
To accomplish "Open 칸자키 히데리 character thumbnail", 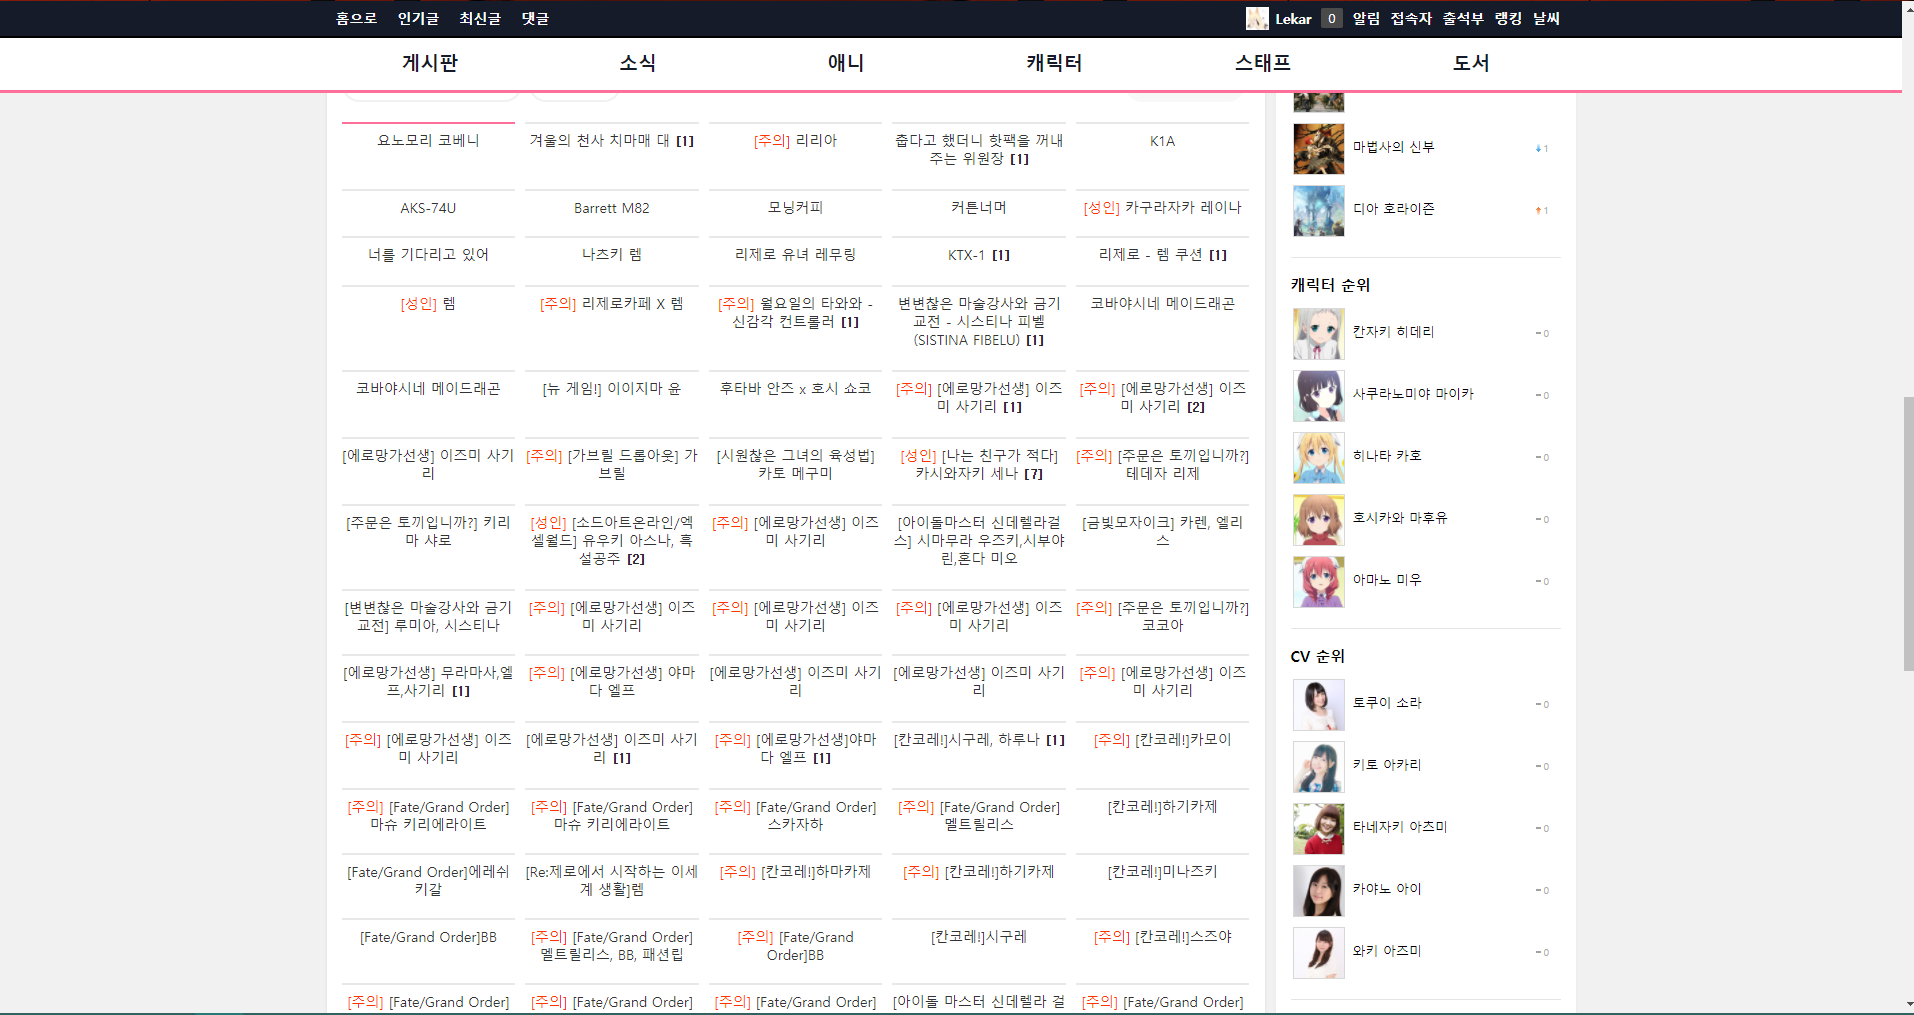I will (x=1318, y=333).
